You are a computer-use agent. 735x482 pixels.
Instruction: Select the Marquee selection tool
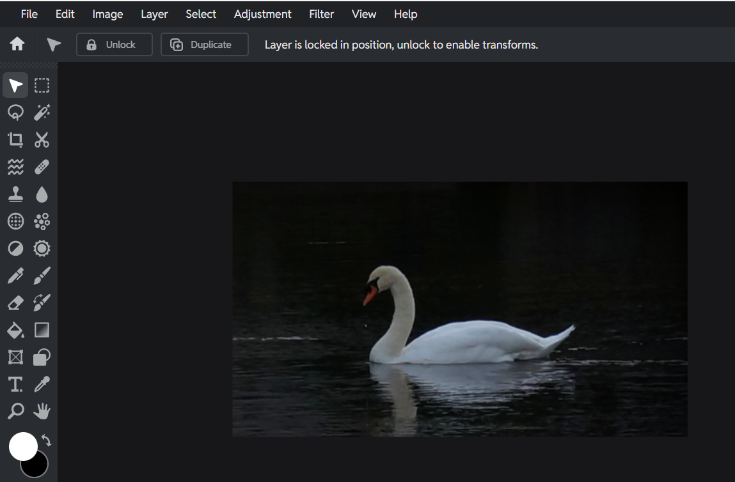pyautogui.click(x=42, y=86)
